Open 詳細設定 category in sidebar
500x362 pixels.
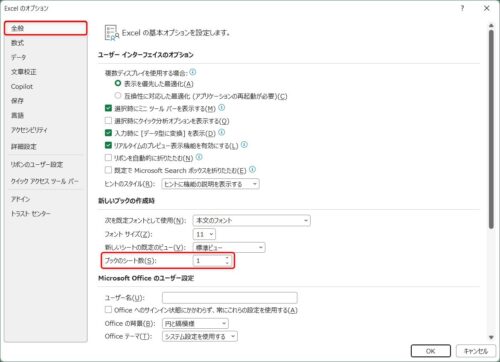(46, 146)
